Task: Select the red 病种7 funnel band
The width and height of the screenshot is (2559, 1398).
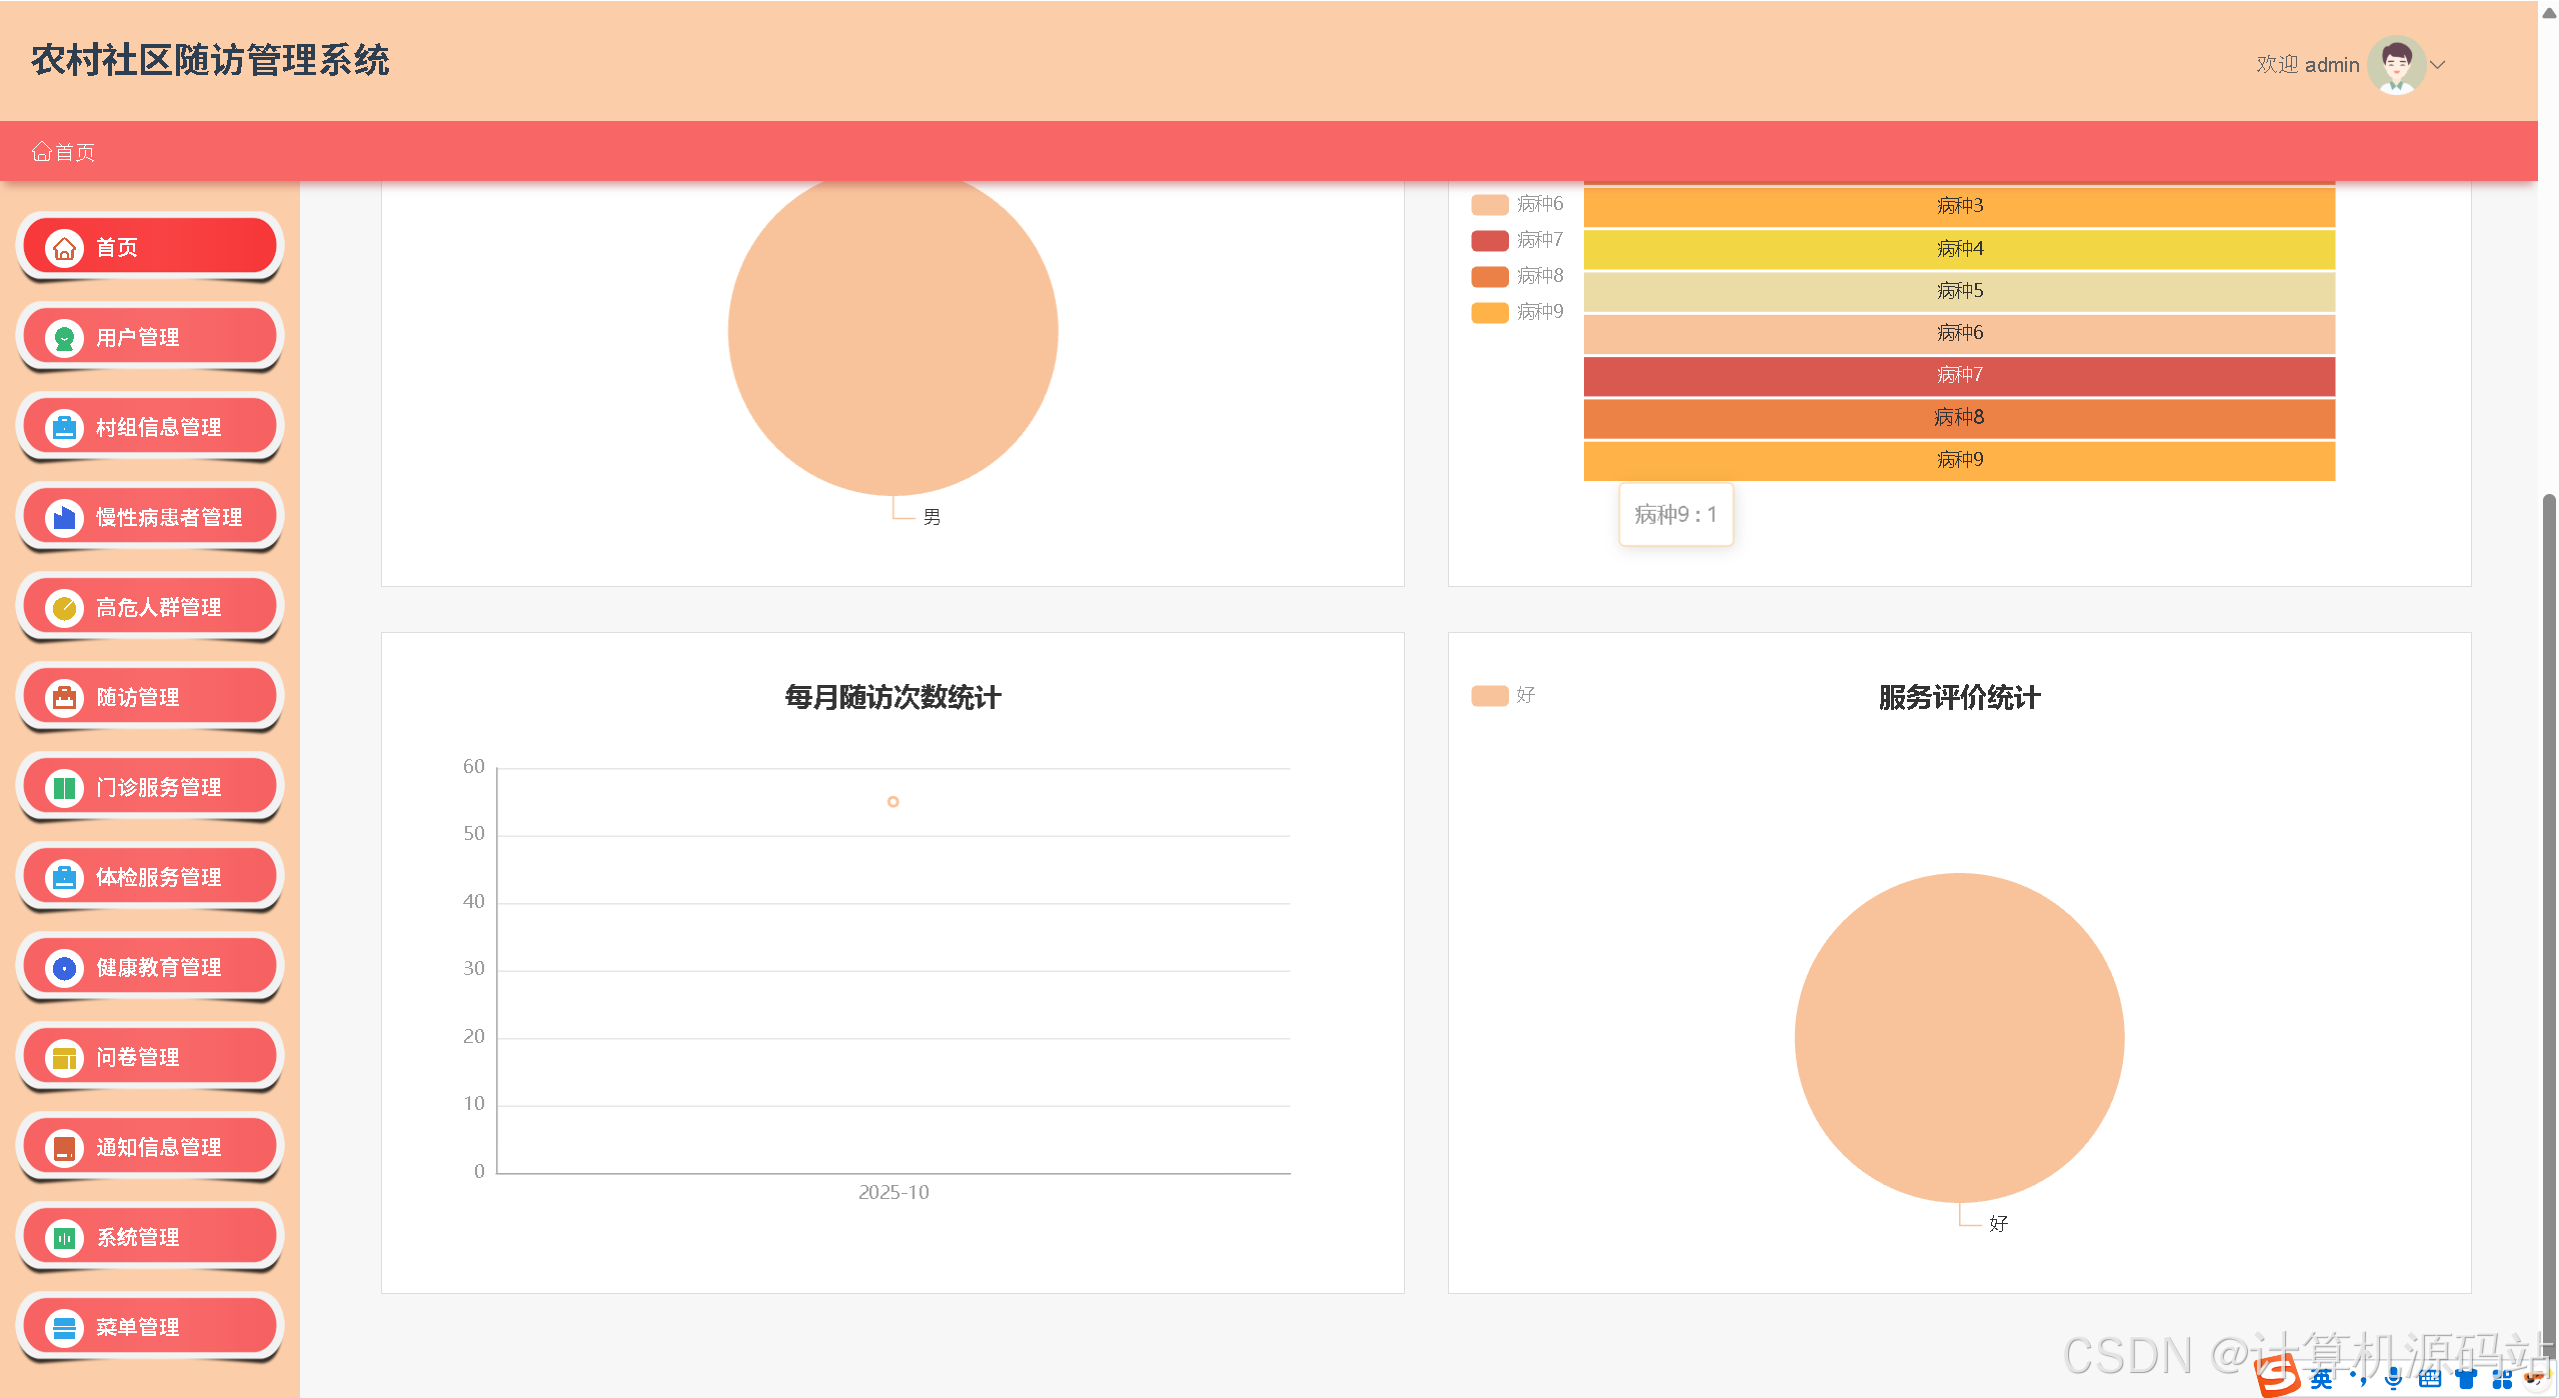Action: (1959, 376)
